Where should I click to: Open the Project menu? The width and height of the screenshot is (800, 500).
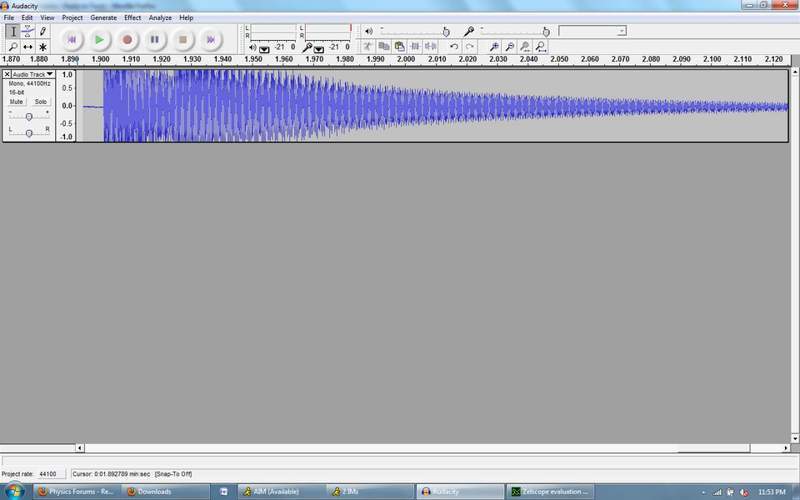point(72,17)
